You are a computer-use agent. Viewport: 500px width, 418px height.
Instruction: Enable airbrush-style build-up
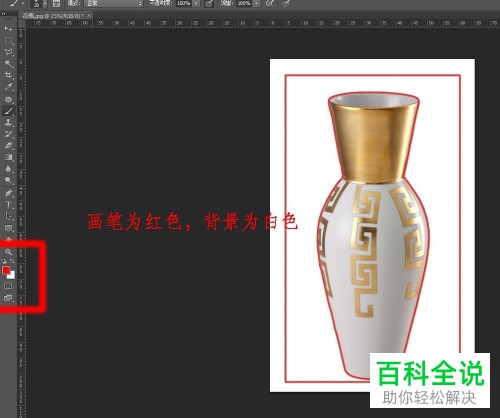(270, 4)
